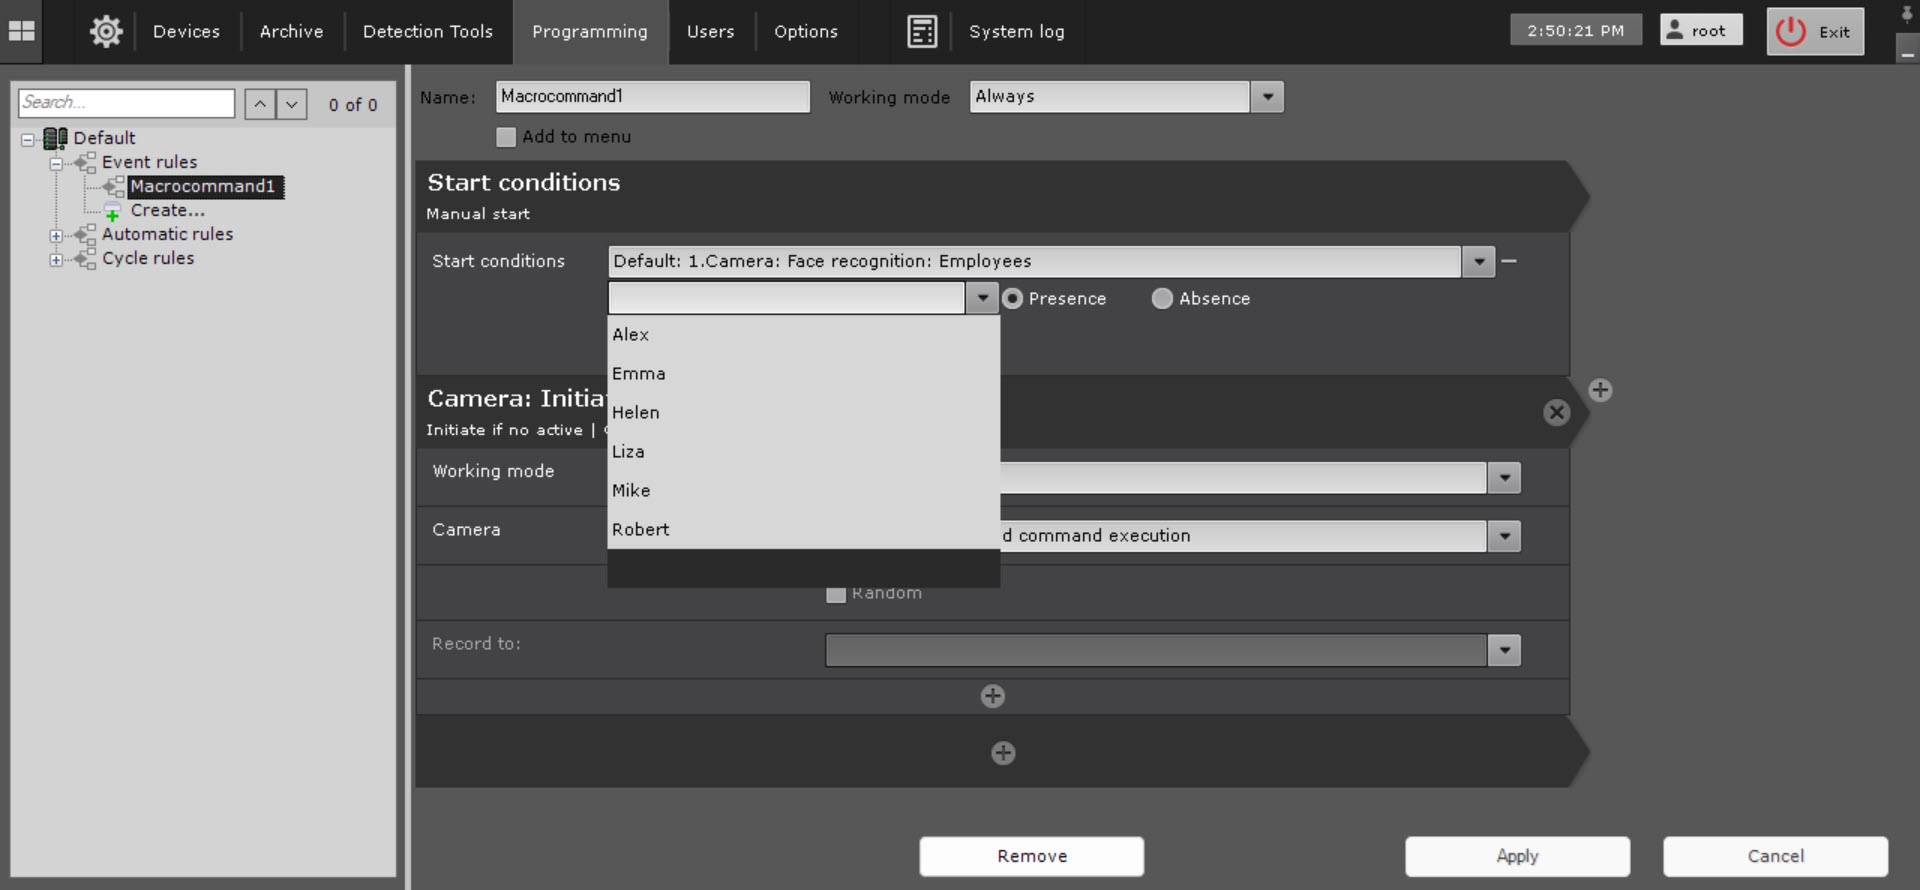This screenshot has height=890, width=1920.
Task: Click the green plus Create icon
Action: (113, 211)
